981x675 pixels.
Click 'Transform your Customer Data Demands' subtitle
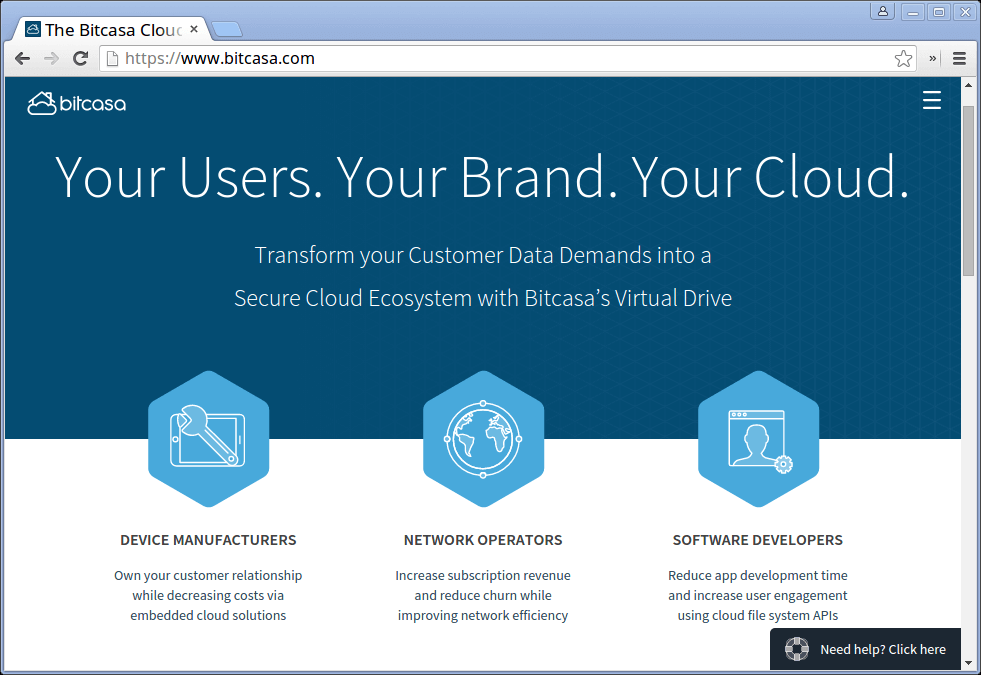click(483, 255)
